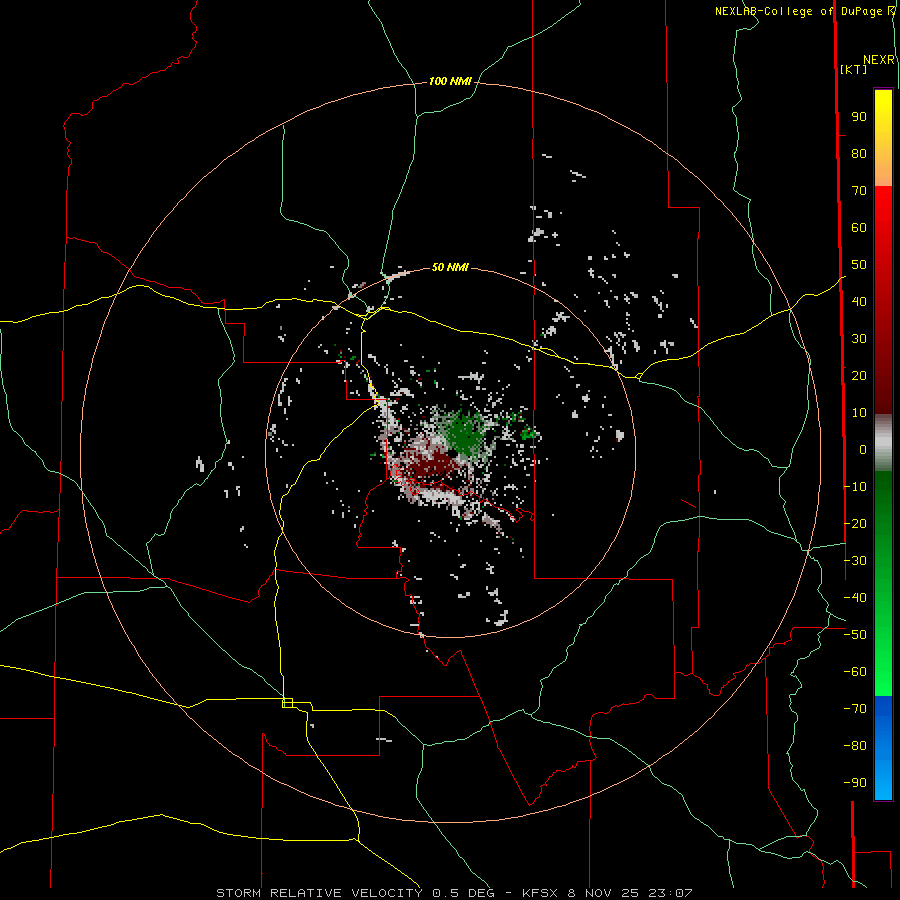900x900 pixels.
Task: Click the 40 value on velocity scale
Action: pyautogui.click(x=859, y=302)
